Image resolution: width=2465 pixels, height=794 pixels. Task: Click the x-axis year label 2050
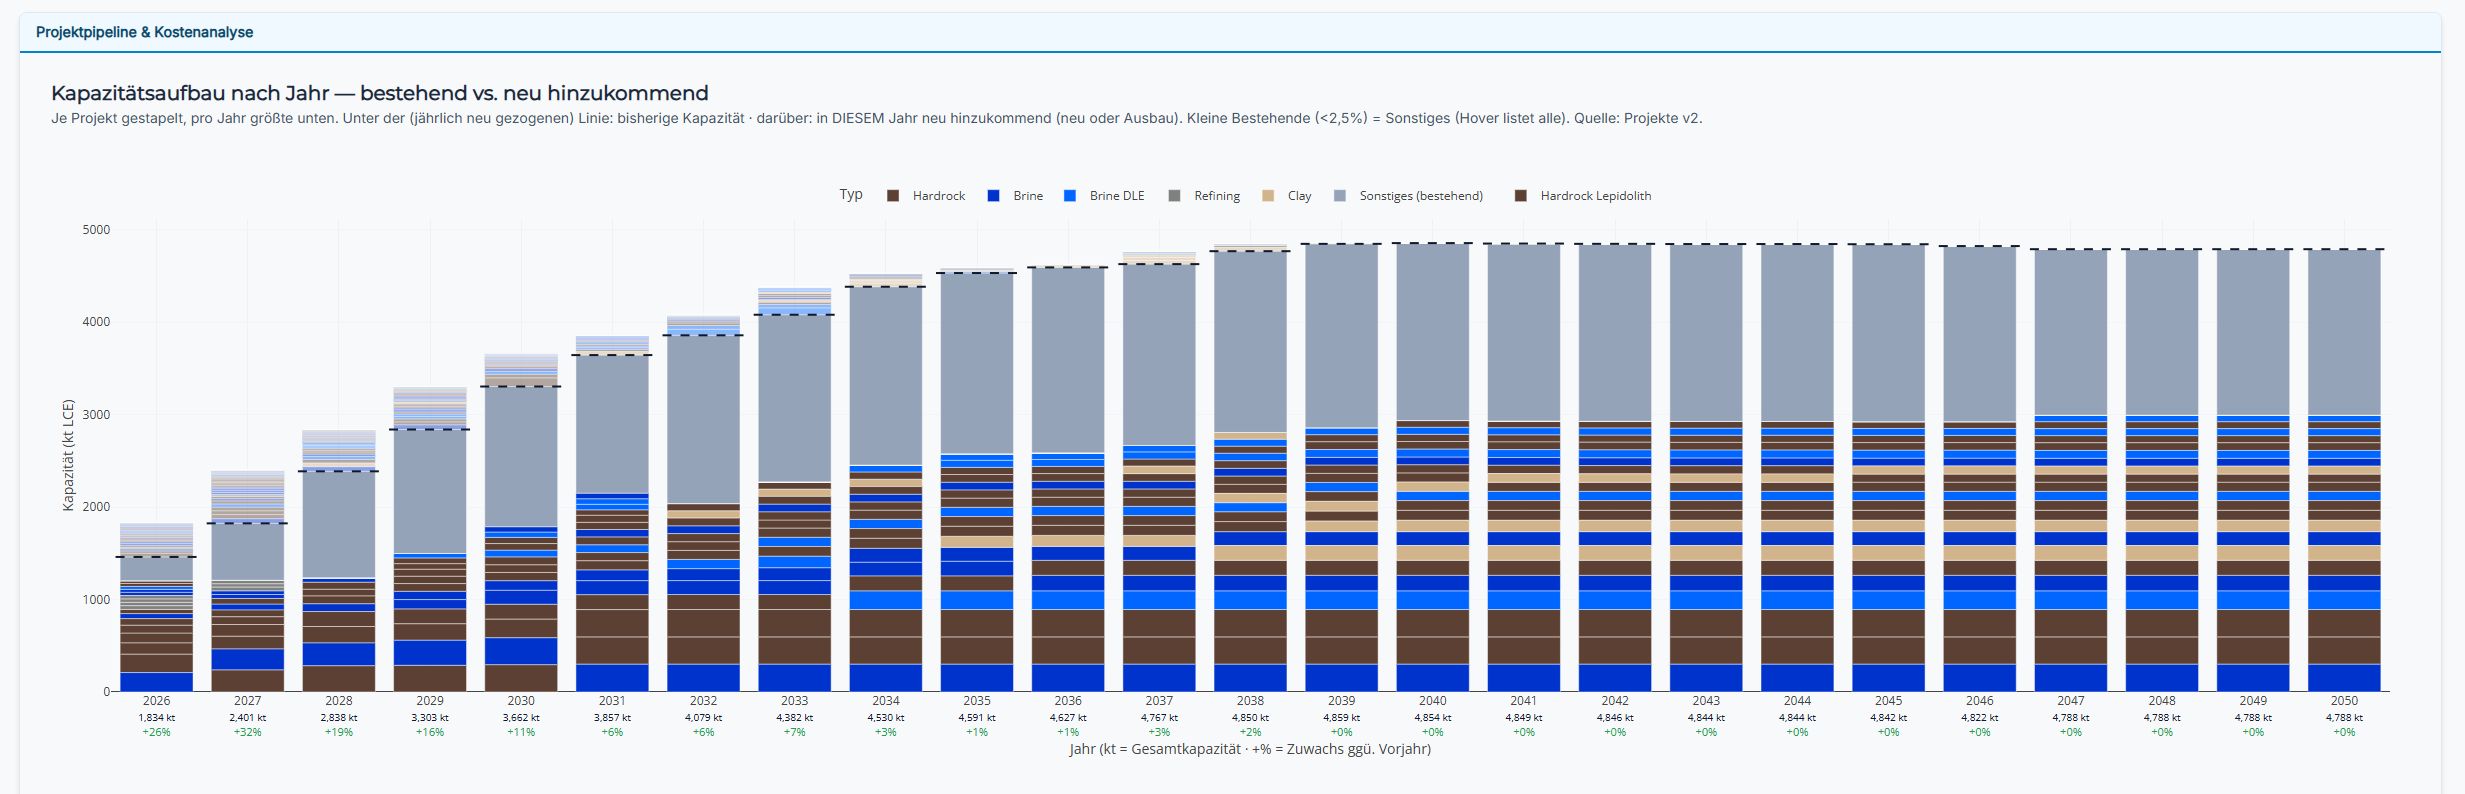[2344, 701]
